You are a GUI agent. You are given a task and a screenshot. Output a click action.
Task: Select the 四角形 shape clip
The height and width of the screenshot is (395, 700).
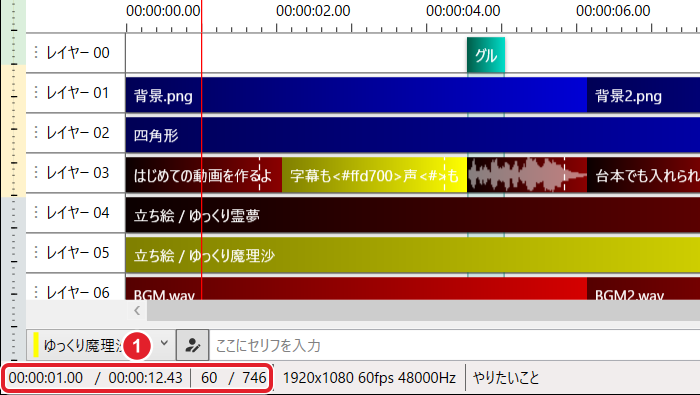[413, 135]
